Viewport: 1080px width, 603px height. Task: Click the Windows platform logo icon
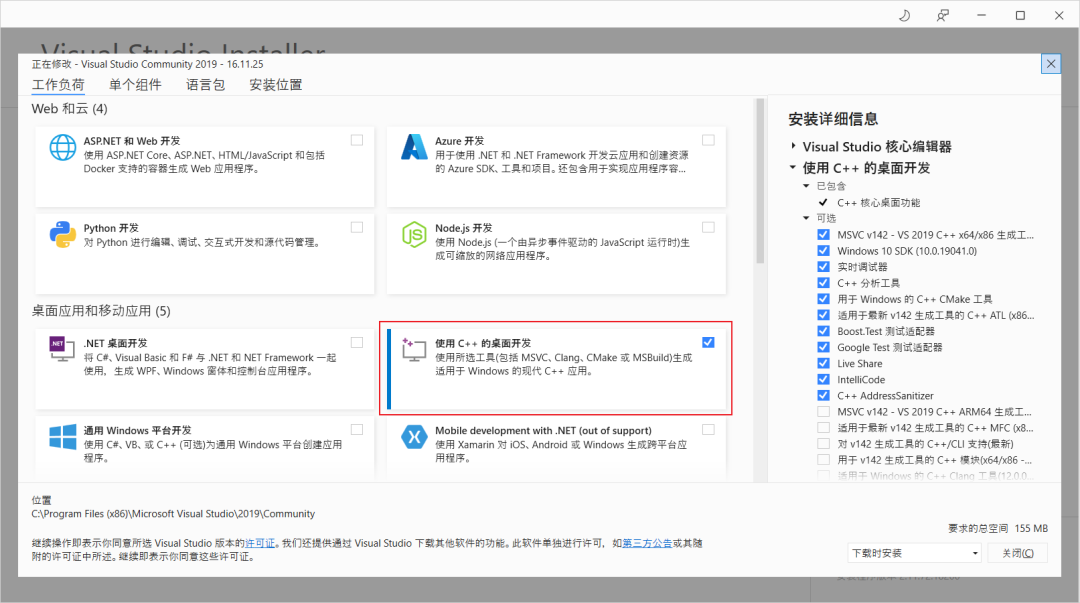(63, 437)
